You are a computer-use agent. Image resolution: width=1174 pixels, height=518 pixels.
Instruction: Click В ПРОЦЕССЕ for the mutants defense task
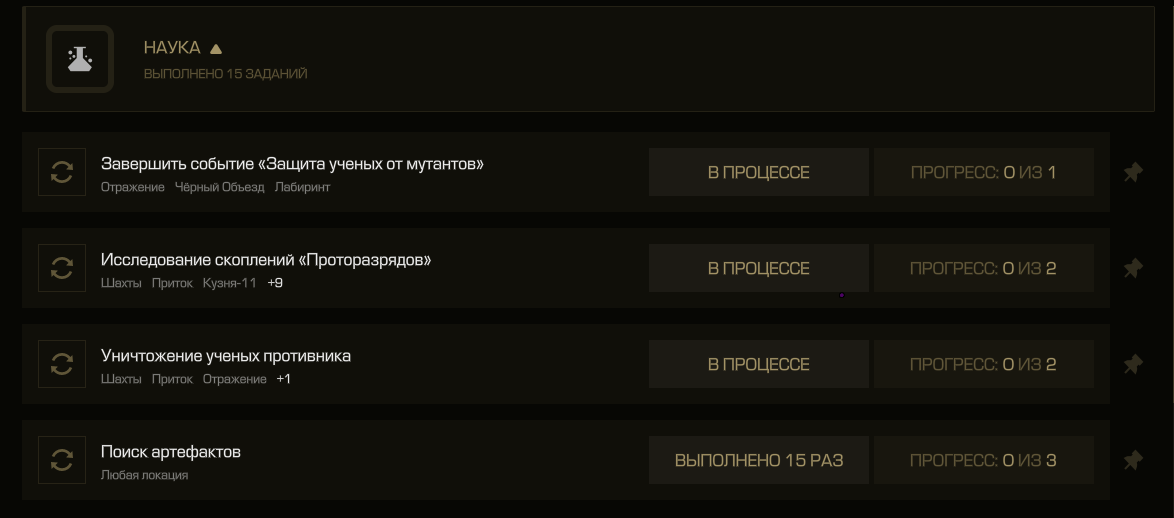758,172
